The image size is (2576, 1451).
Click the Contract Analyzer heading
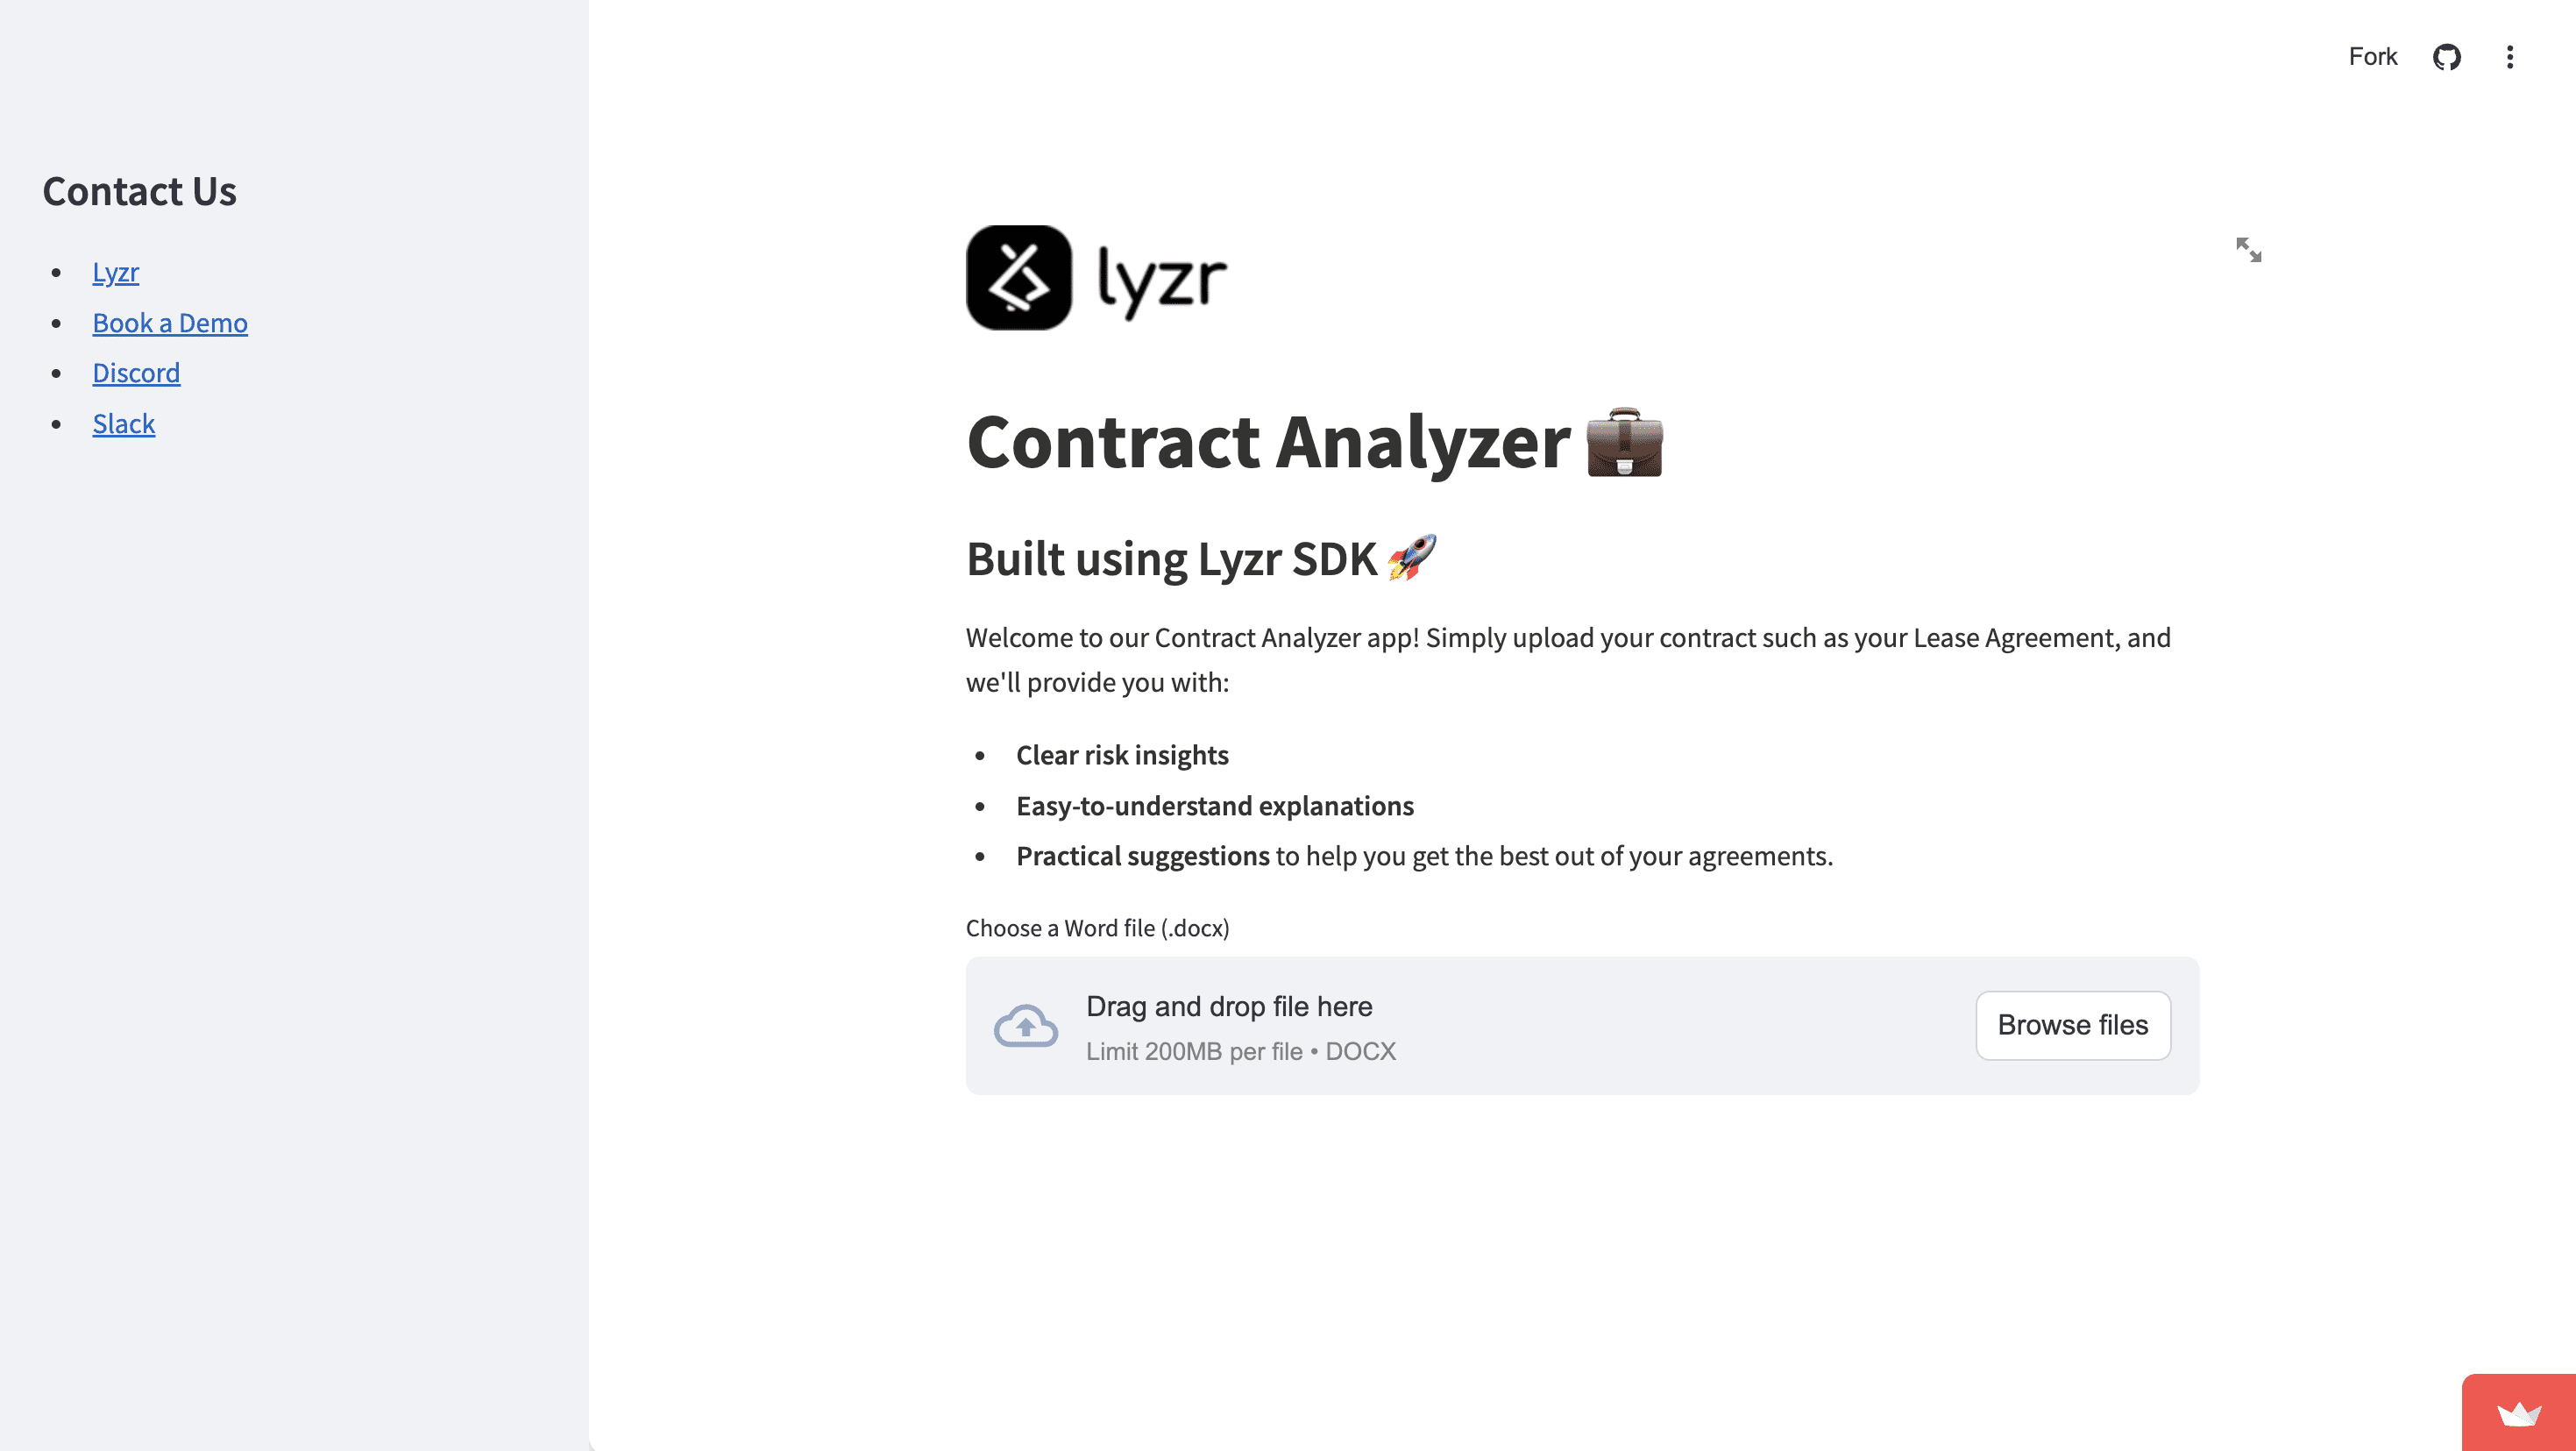[x=1268, y=442]
